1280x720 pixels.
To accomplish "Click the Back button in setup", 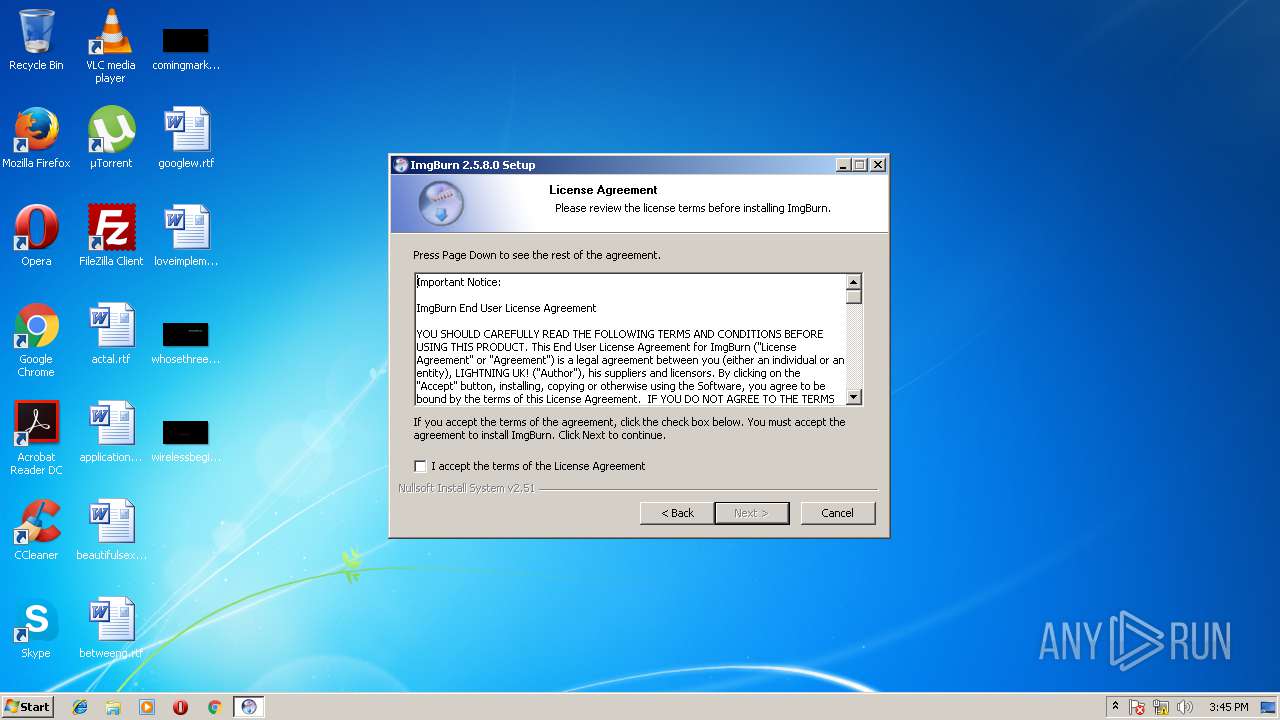I will tap(677, 513).
